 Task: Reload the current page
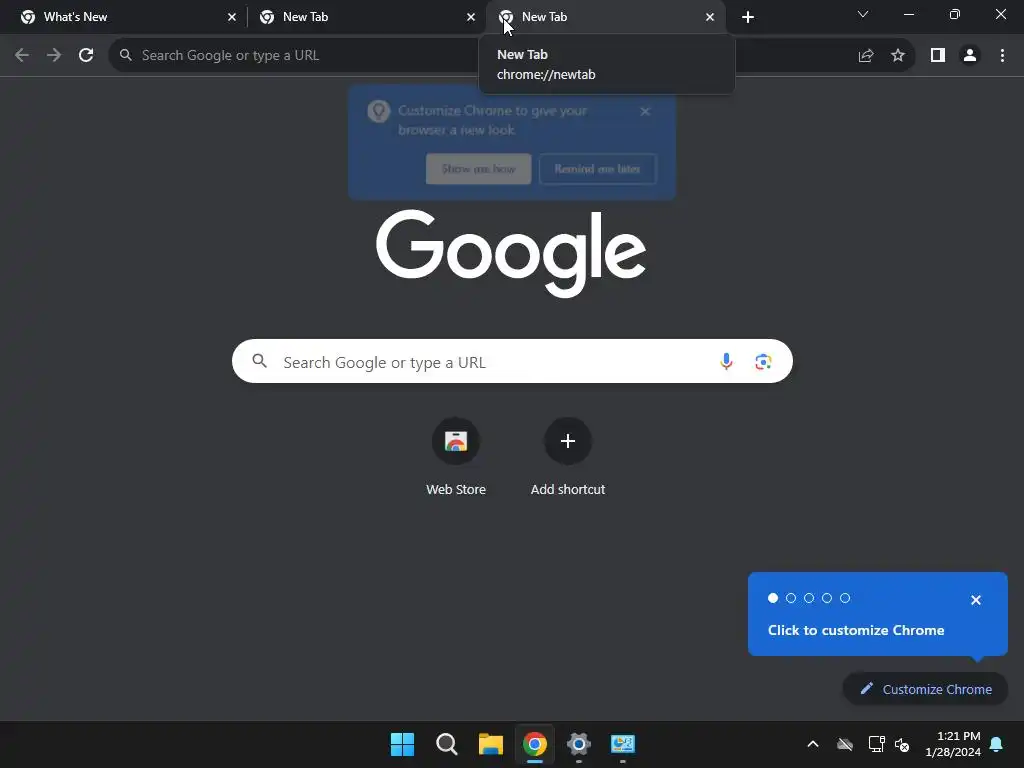click(x=86, y=56)
